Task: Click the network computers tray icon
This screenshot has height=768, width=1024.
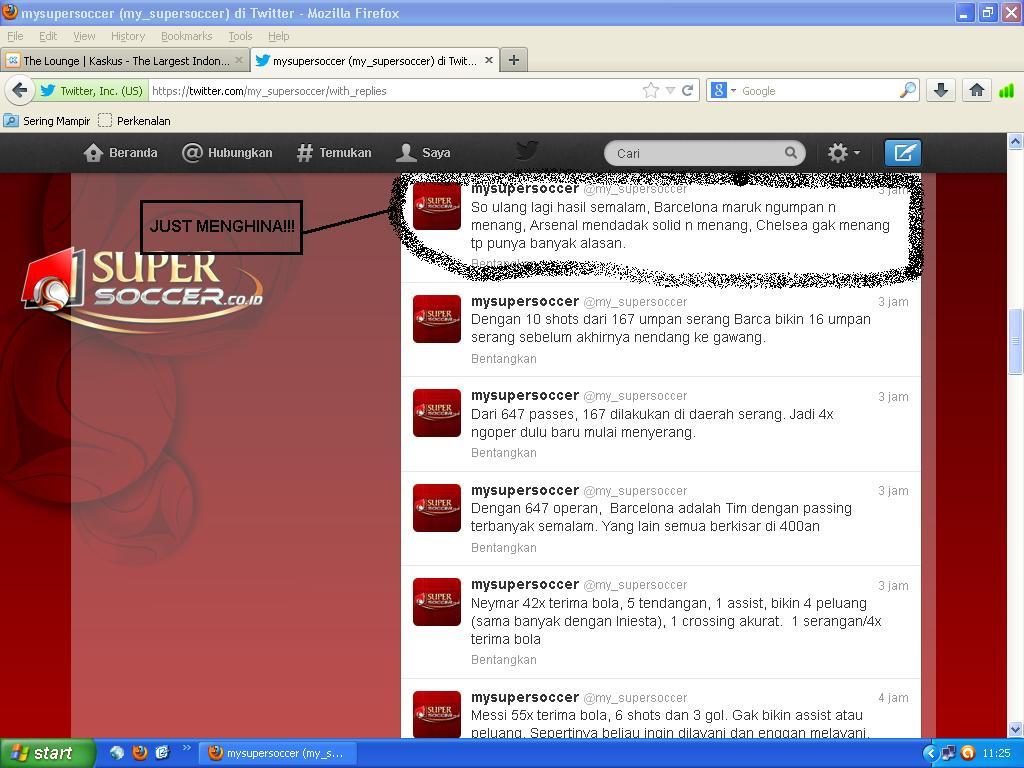Action: coord(949,753)
